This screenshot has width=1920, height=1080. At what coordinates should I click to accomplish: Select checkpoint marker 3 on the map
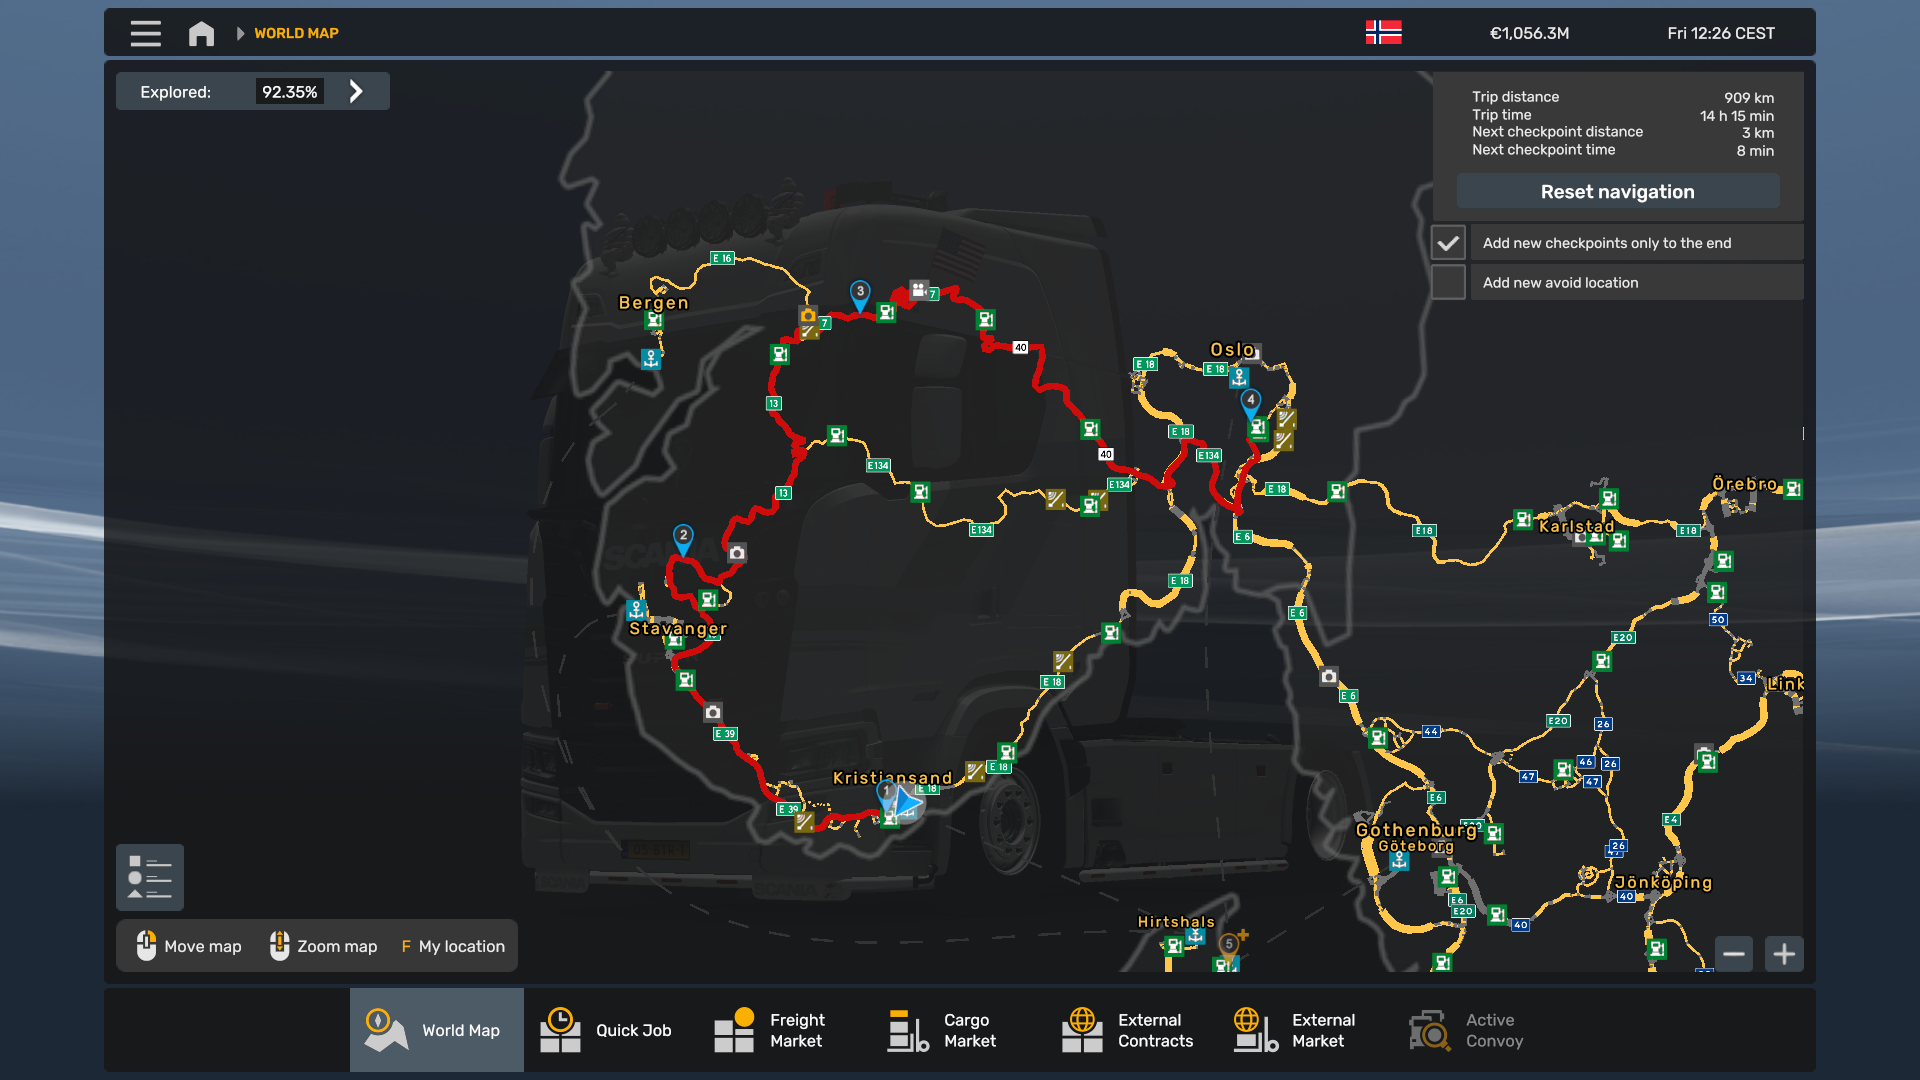(860, 293)
